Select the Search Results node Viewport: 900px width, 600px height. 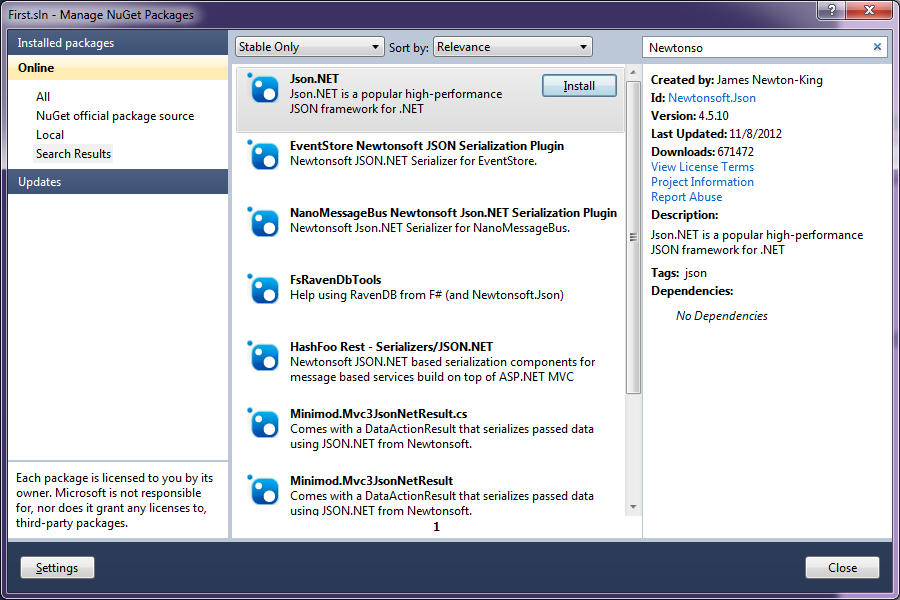click(73, 154)
